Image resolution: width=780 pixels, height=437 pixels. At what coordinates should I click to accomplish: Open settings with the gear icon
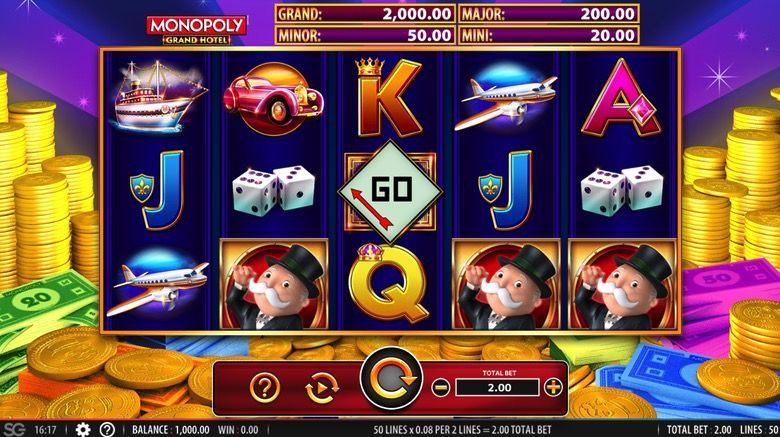coord(83,430)
